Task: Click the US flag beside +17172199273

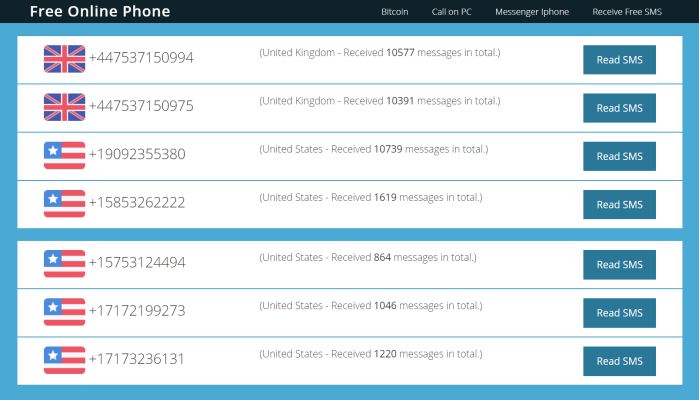Action: 64,312
